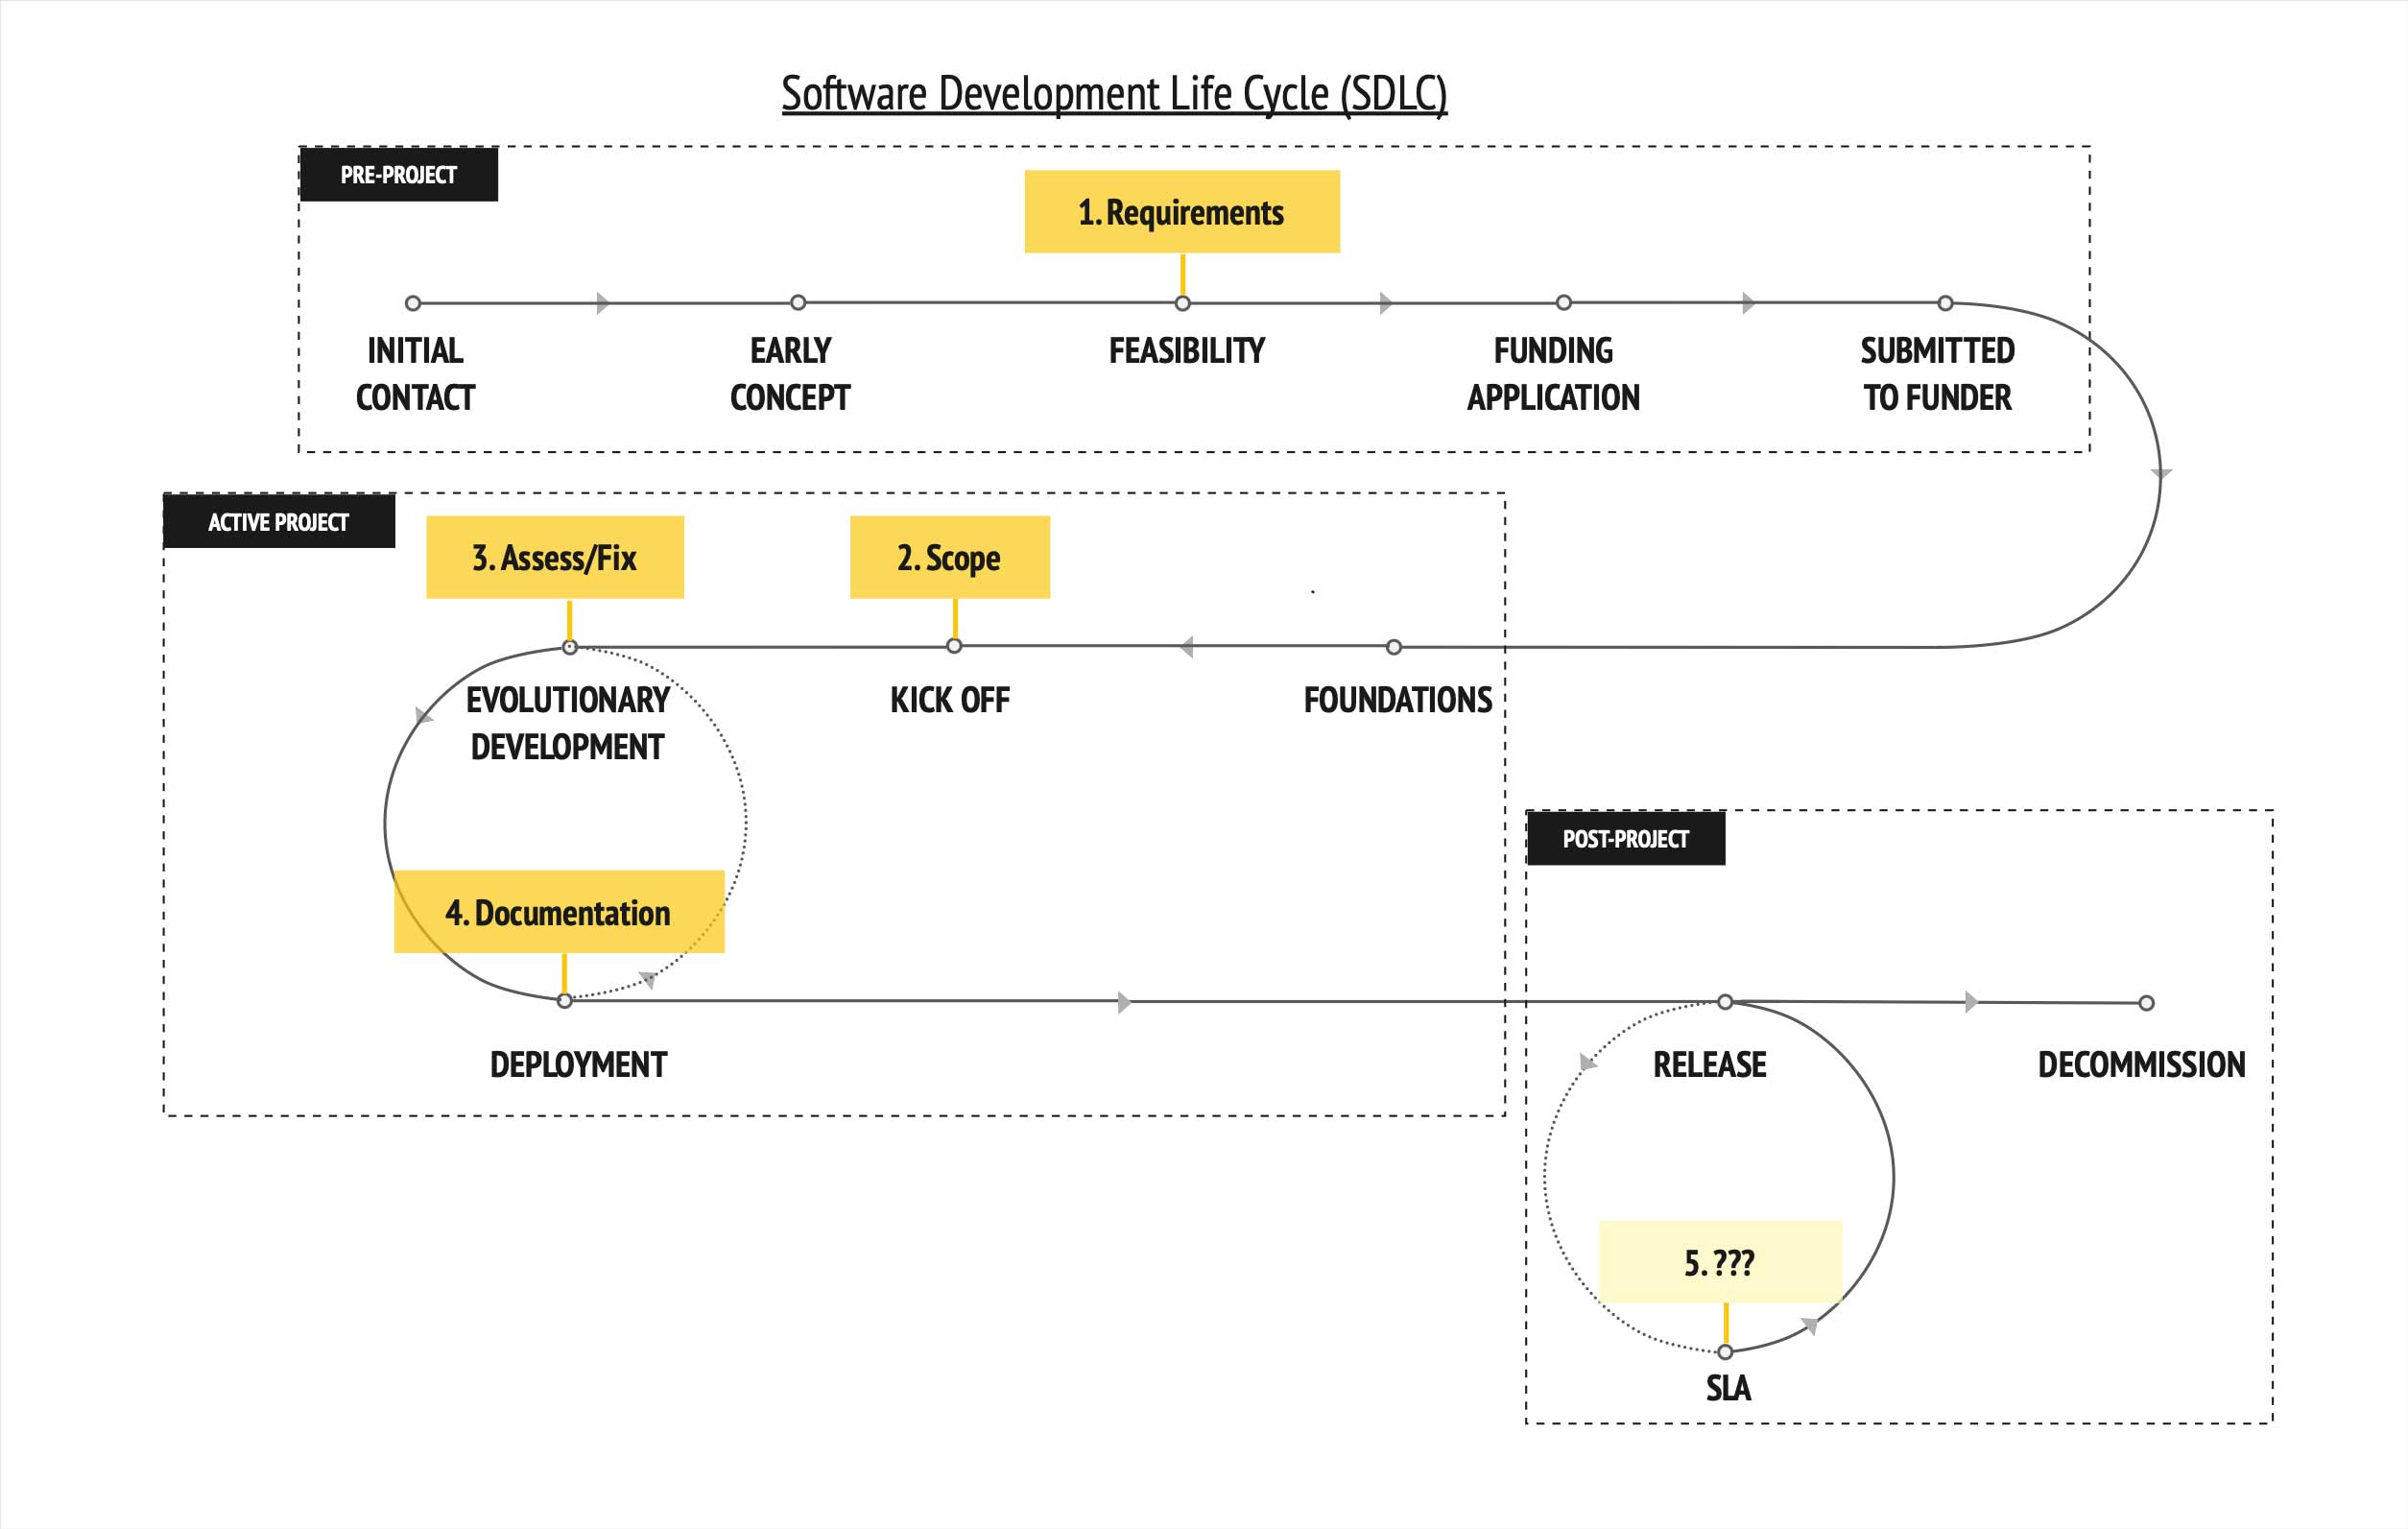Click the SUBMITTED TO FUNDER label
Screen dimensions: 2408x1529
1937,374
